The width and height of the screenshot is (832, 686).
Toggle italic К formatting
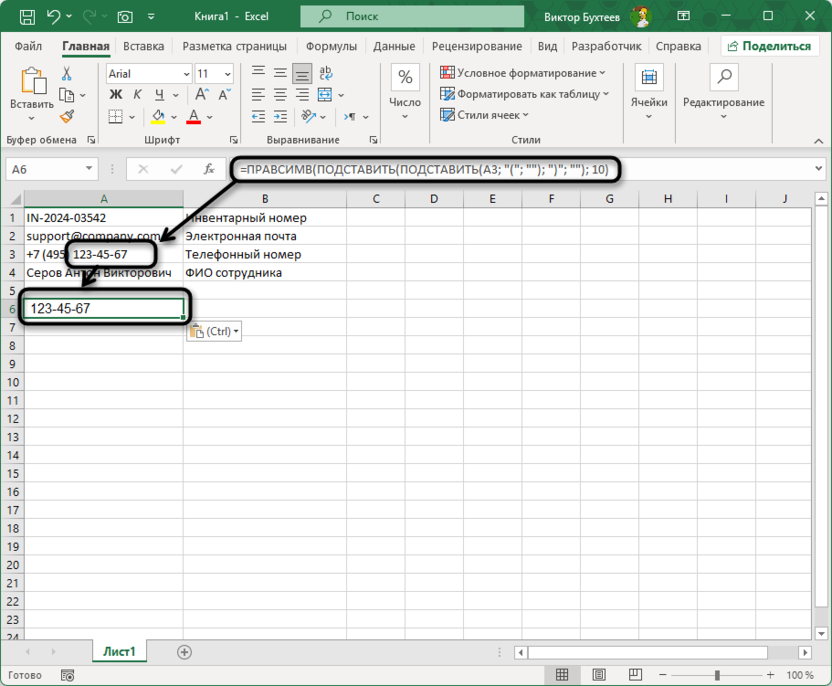[134, 95]
